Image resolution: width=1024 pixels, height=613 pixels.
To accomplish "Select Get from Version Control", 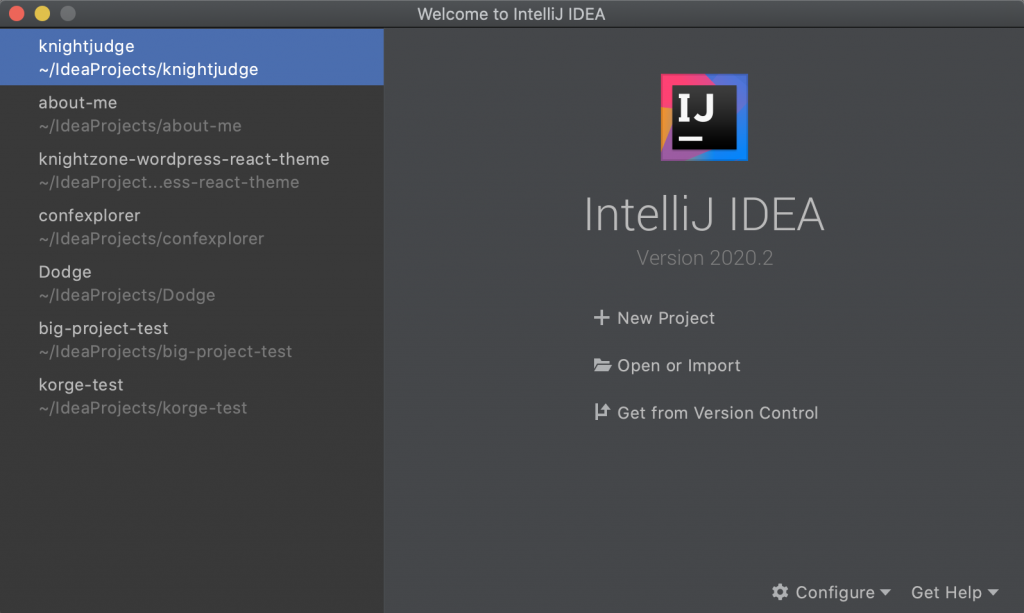I will [x=717, y=412].
